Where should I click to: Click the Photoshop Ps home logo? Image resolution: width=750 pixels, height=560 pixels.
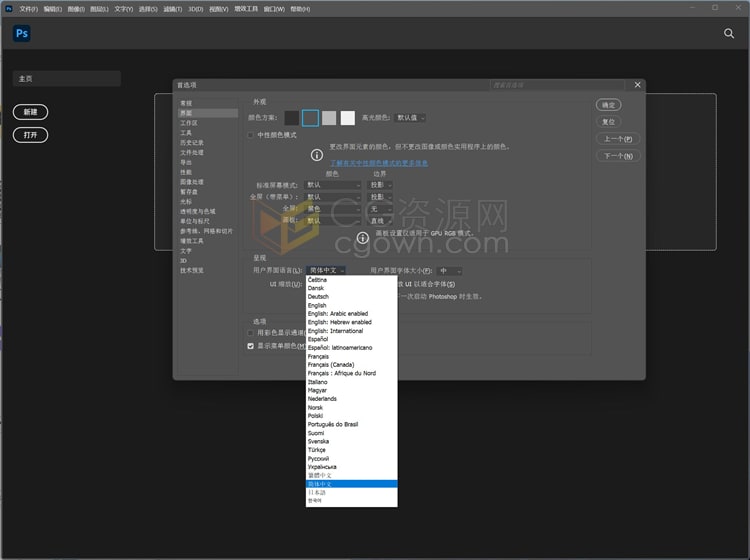(22, 33)
